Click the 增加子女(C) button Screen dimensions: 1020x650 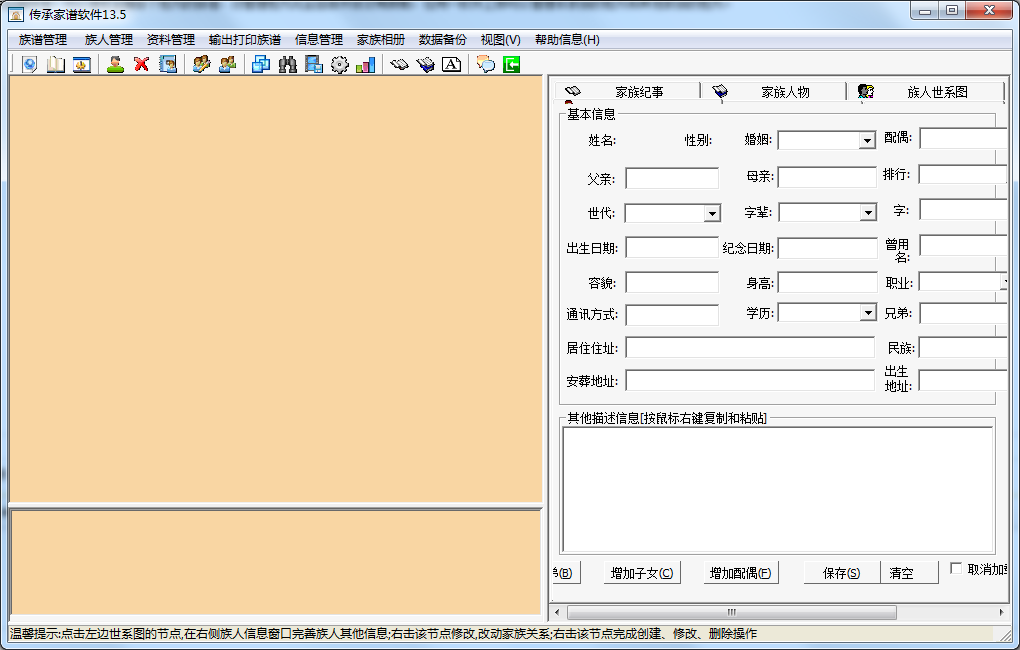[642, 573]
